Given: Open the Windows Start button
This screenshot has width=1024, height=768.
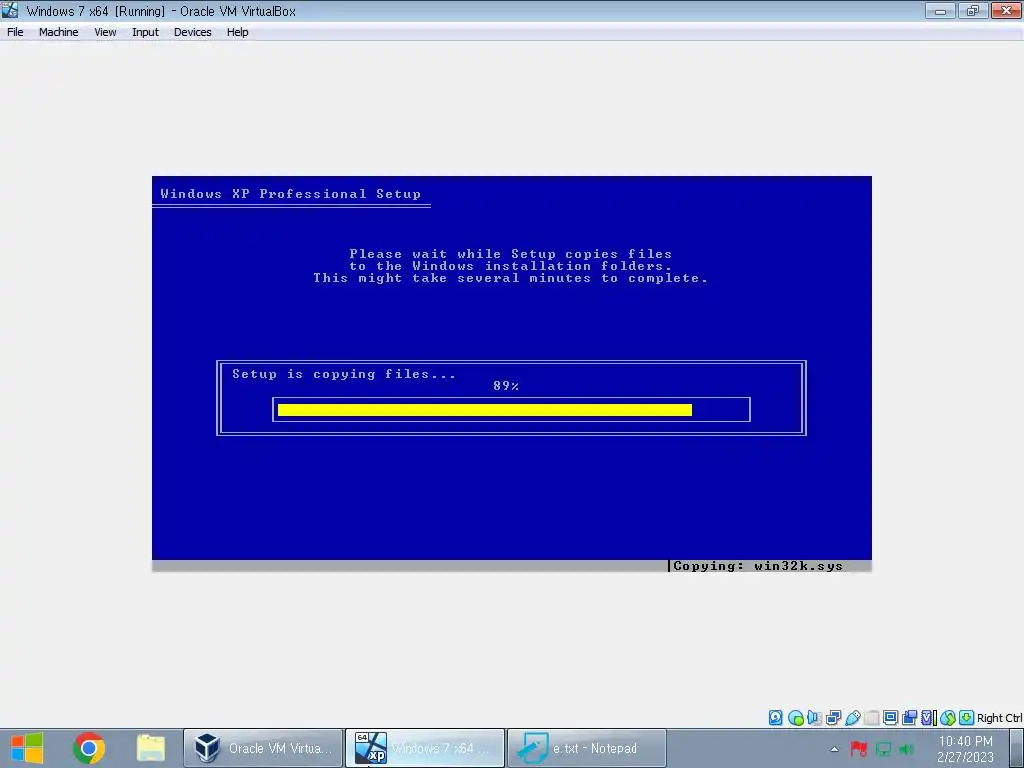Looking at the screenshot, I should 27,748.
